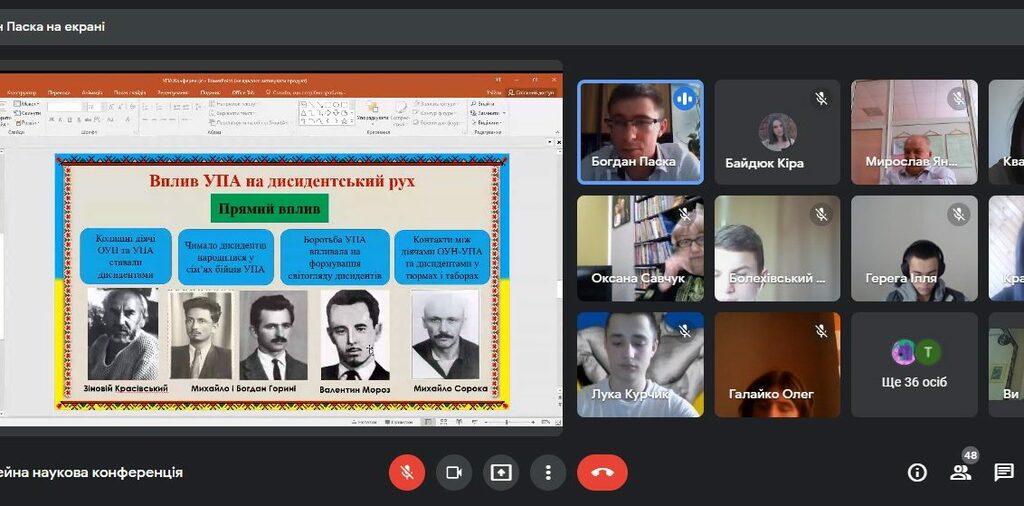This screenshot has height=506, width=1024.
Task: Click the Прямий вплив green box on slide
Action: point(269,209)
